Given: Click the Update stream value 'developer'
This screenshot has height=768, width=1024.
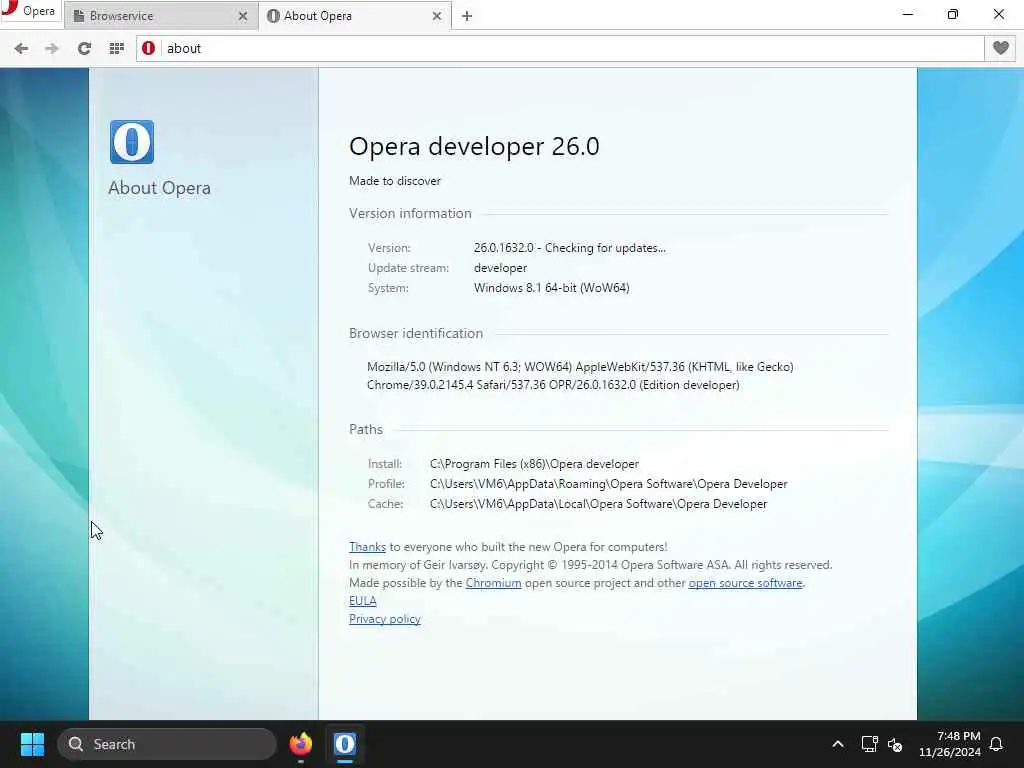Looking at the screenshot, I should (500, 268).
